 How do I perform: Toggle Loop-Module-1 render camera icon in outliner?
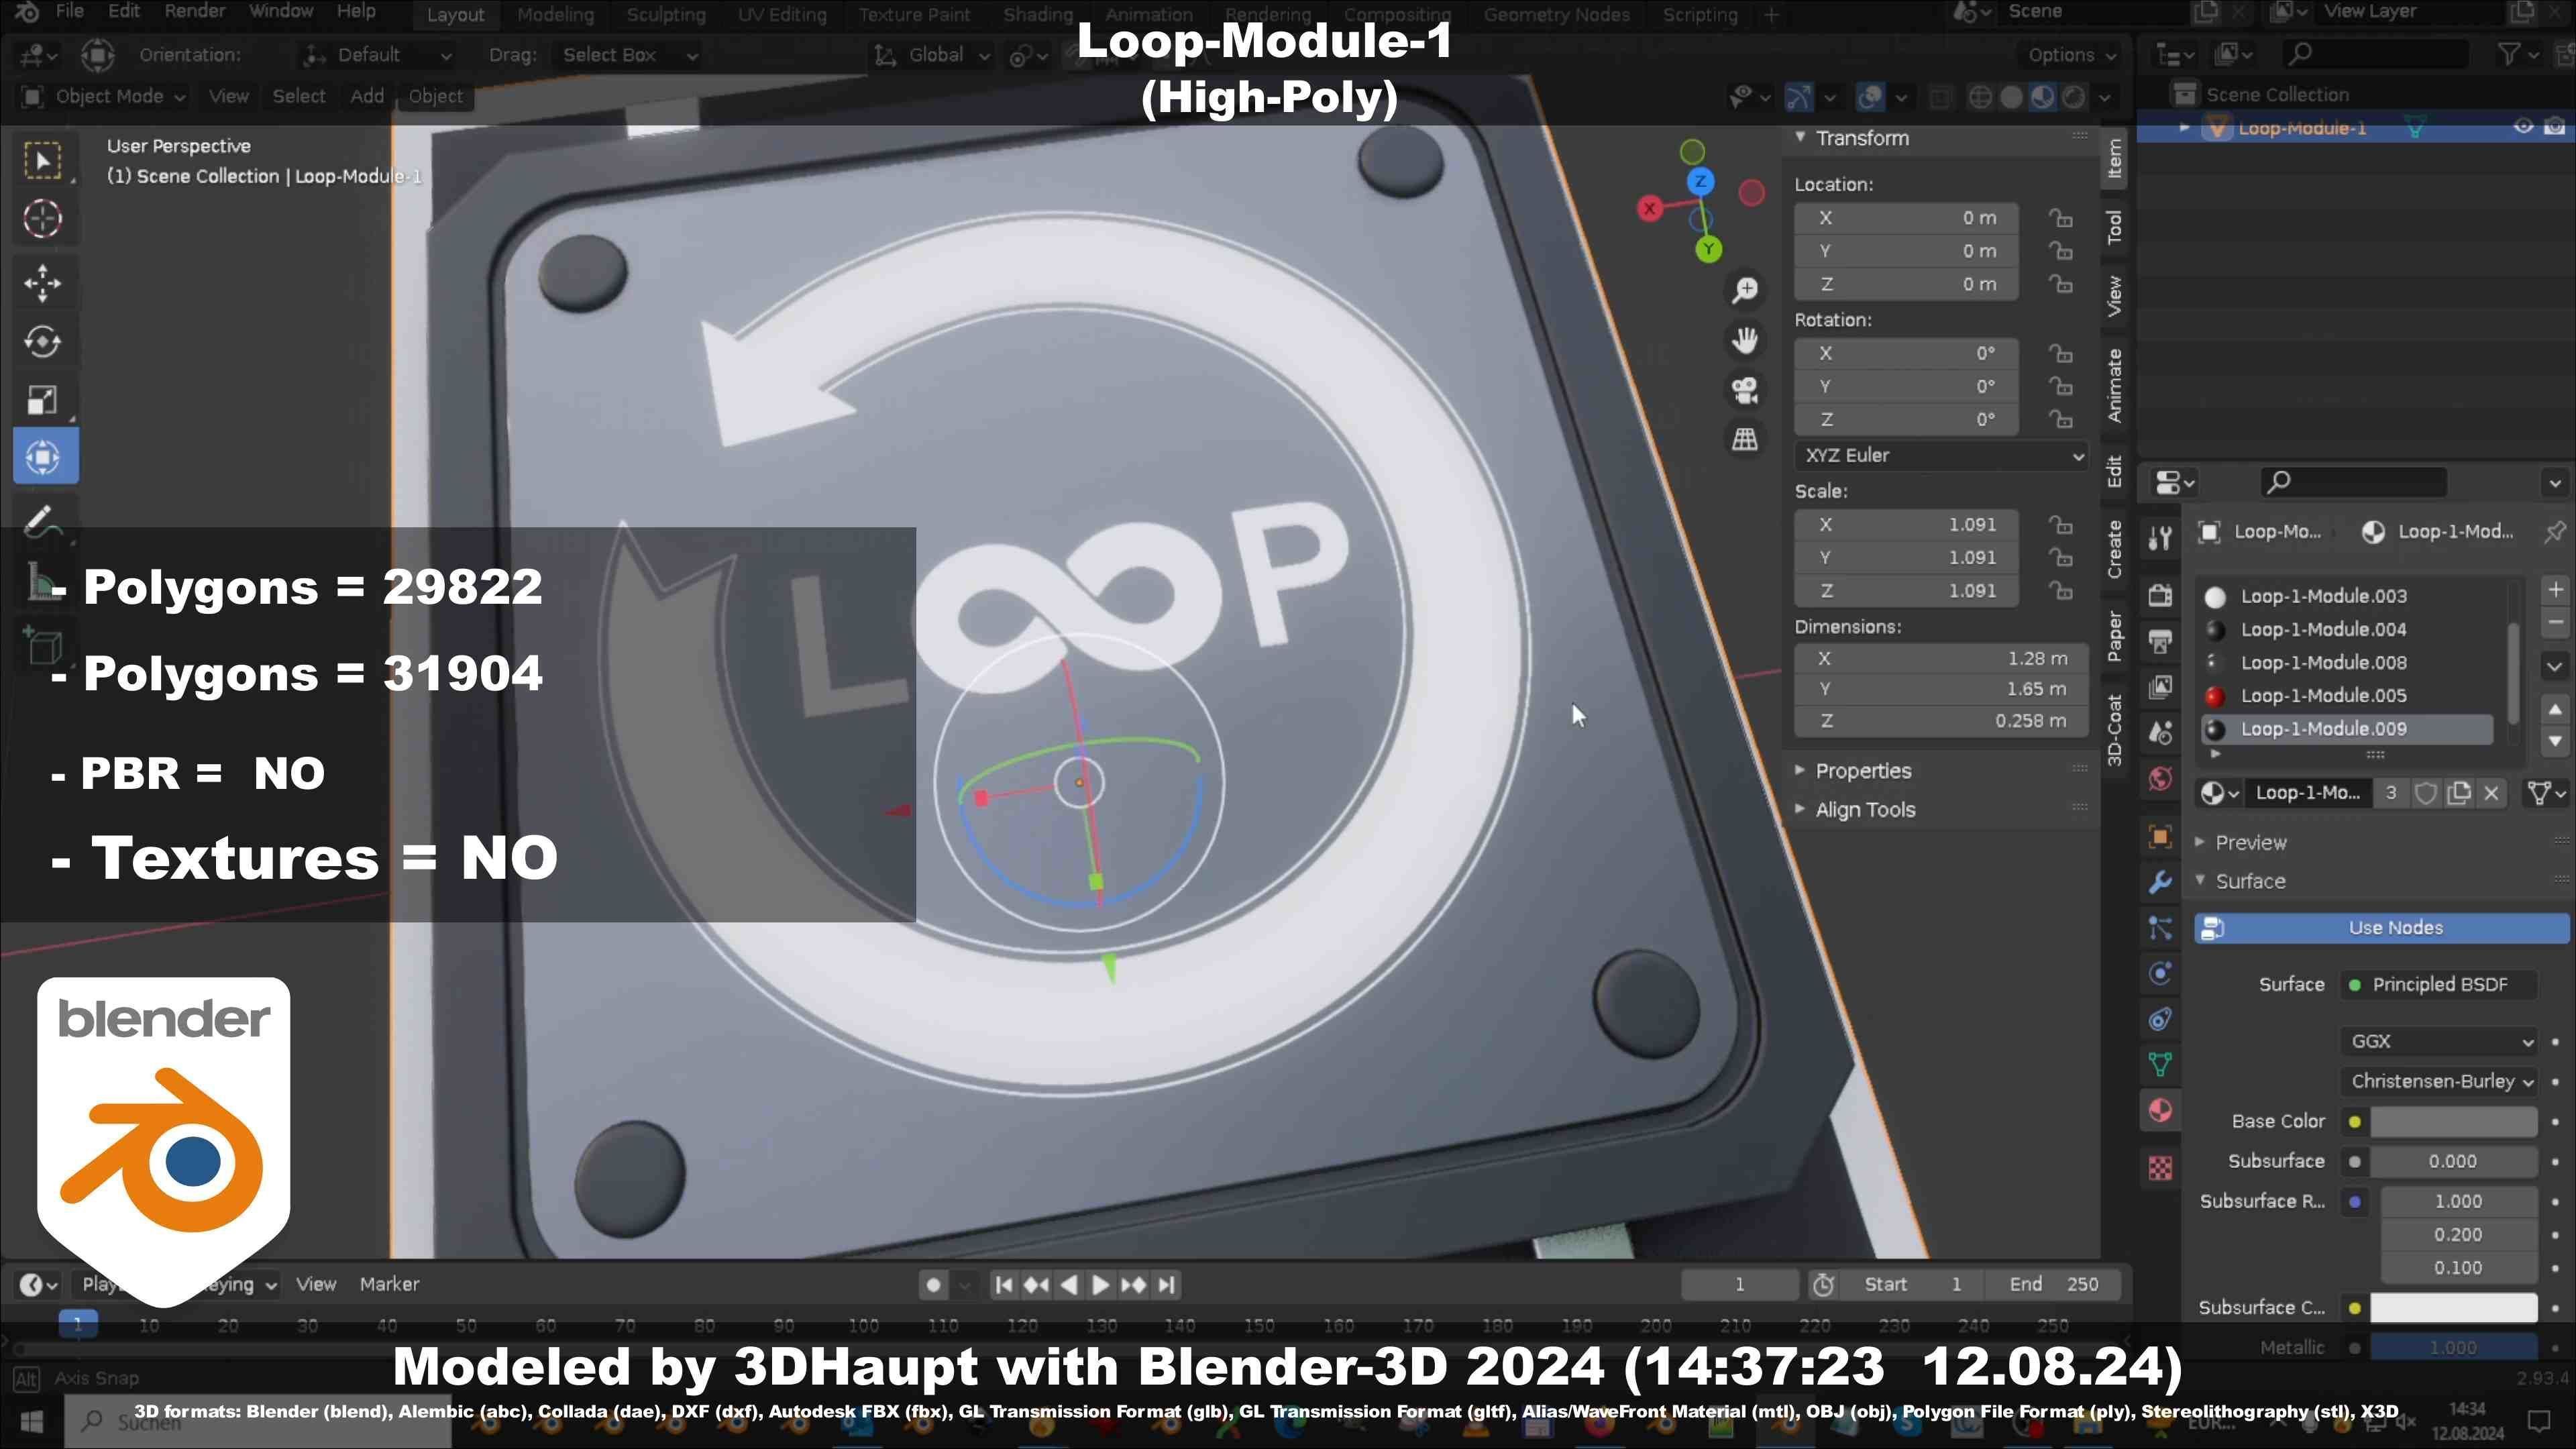pos(2554,127)
